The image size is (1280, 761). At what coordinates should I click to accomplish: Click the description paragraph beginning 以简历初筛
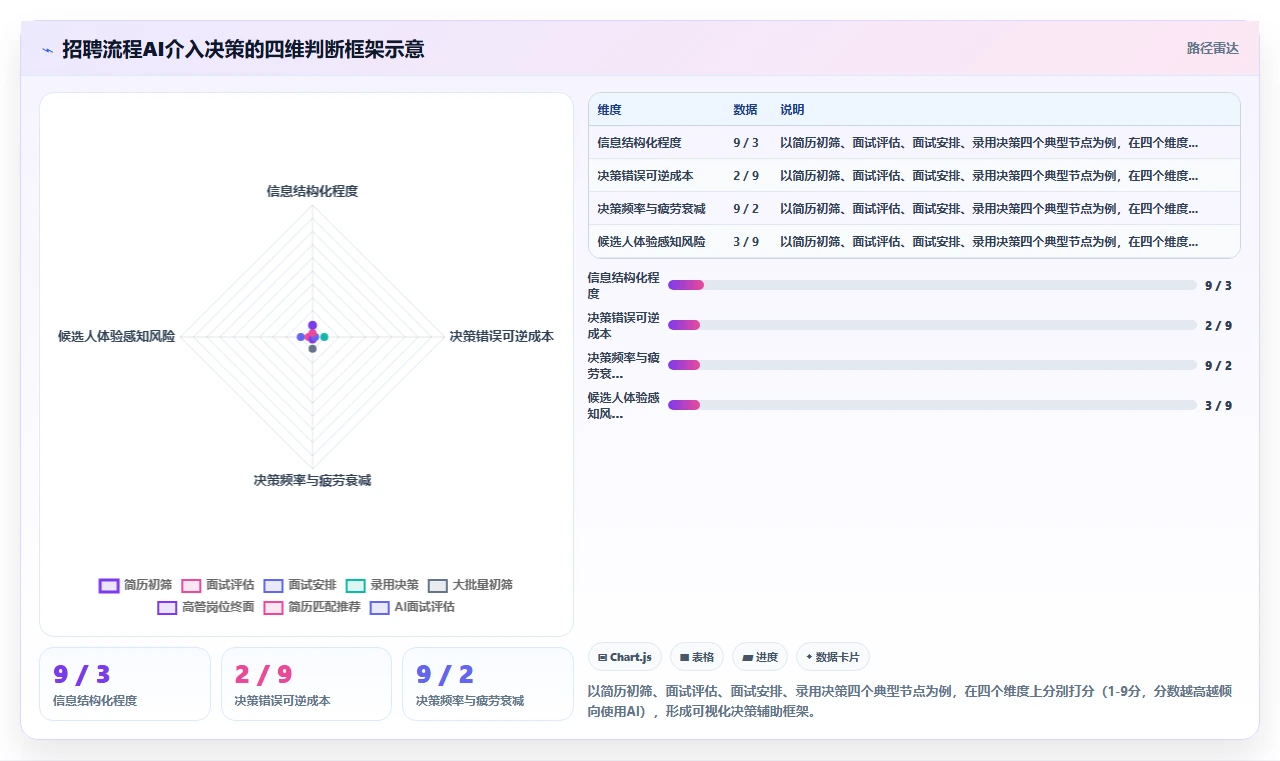click(x=909, y=702)
